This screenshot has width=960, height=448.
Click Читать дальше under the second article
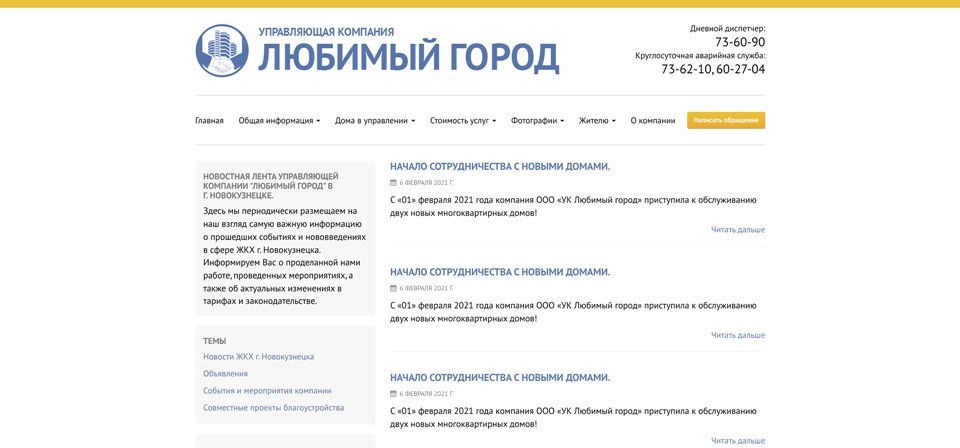(x=737, y=335)
